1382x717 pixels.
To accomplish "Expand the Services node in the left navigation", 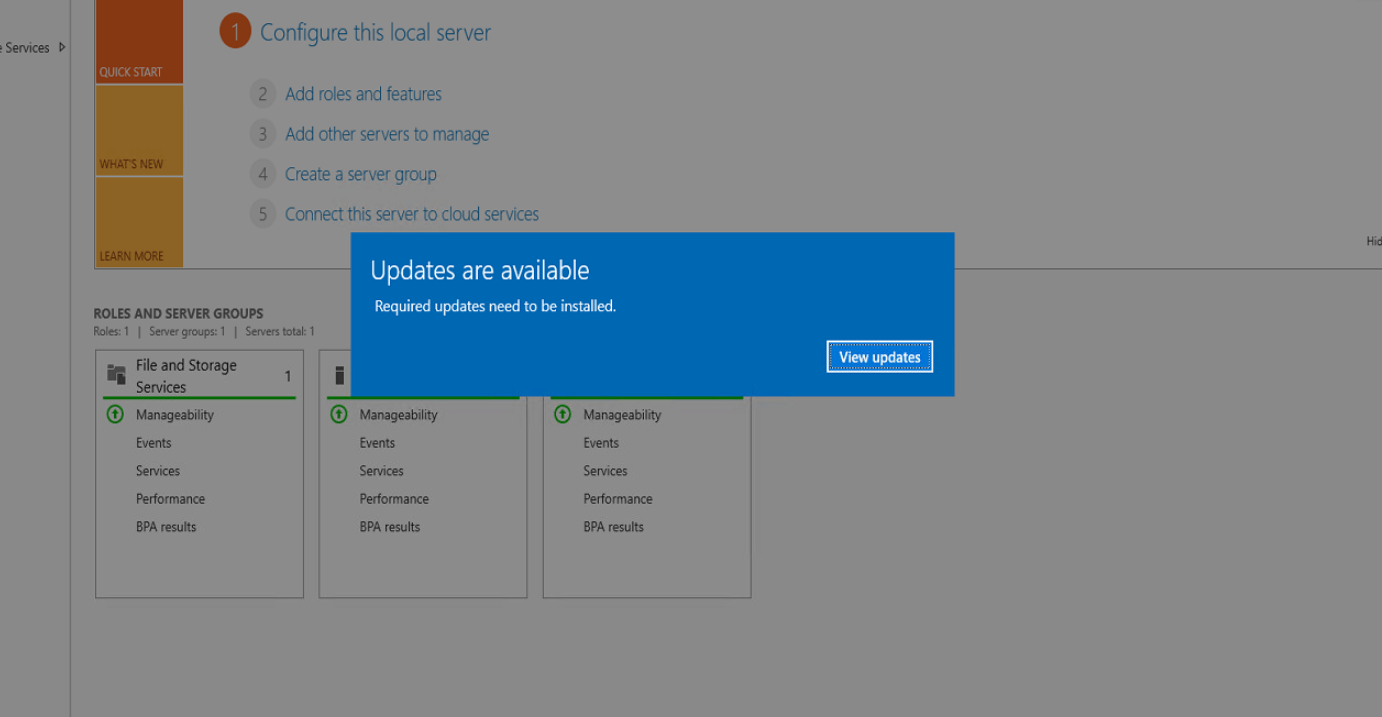I will point(61,47).
